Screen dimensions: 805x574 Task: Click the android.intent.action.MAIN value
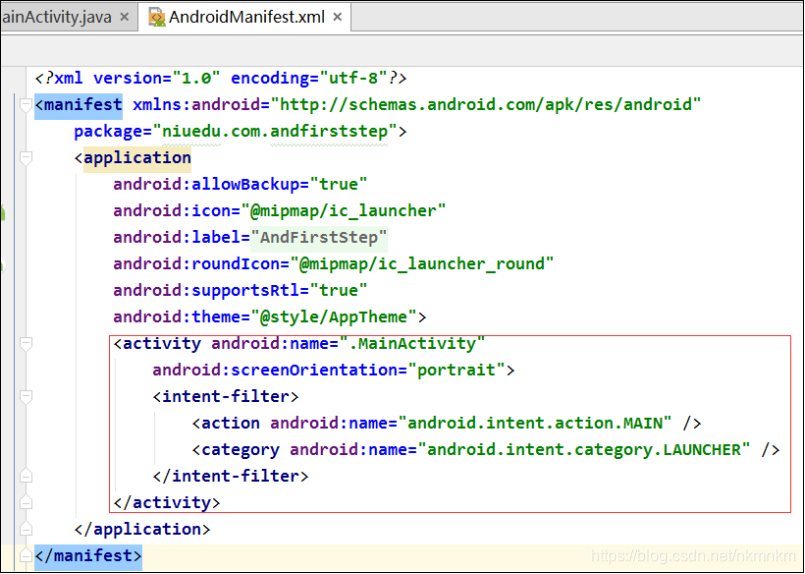(x=534, y=423)
